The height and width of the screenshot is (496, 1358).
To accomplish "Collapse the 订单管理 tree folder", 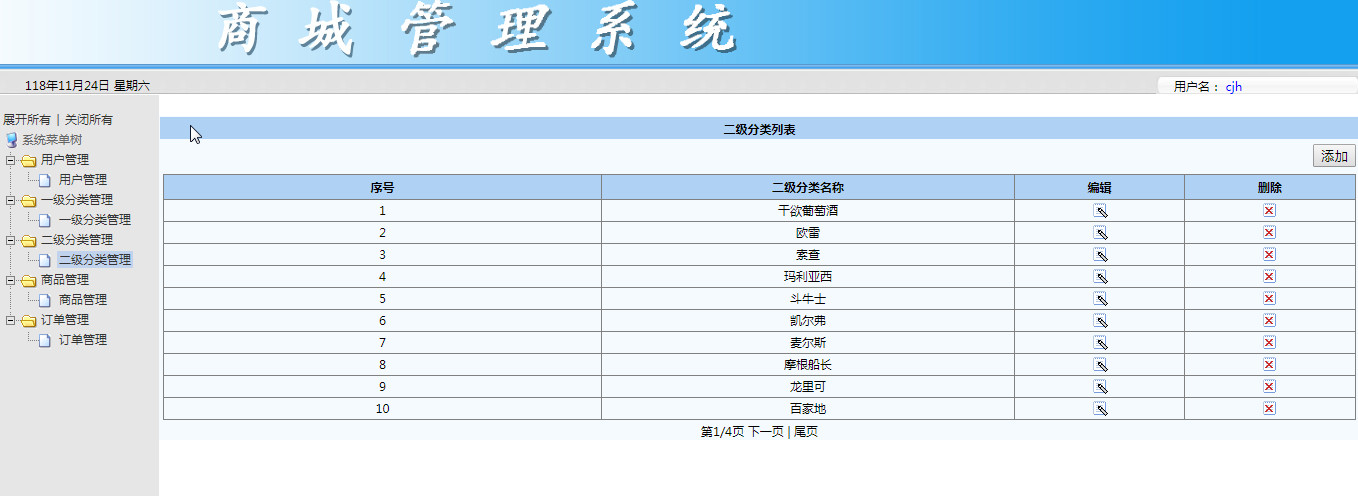I will point(10,320).
